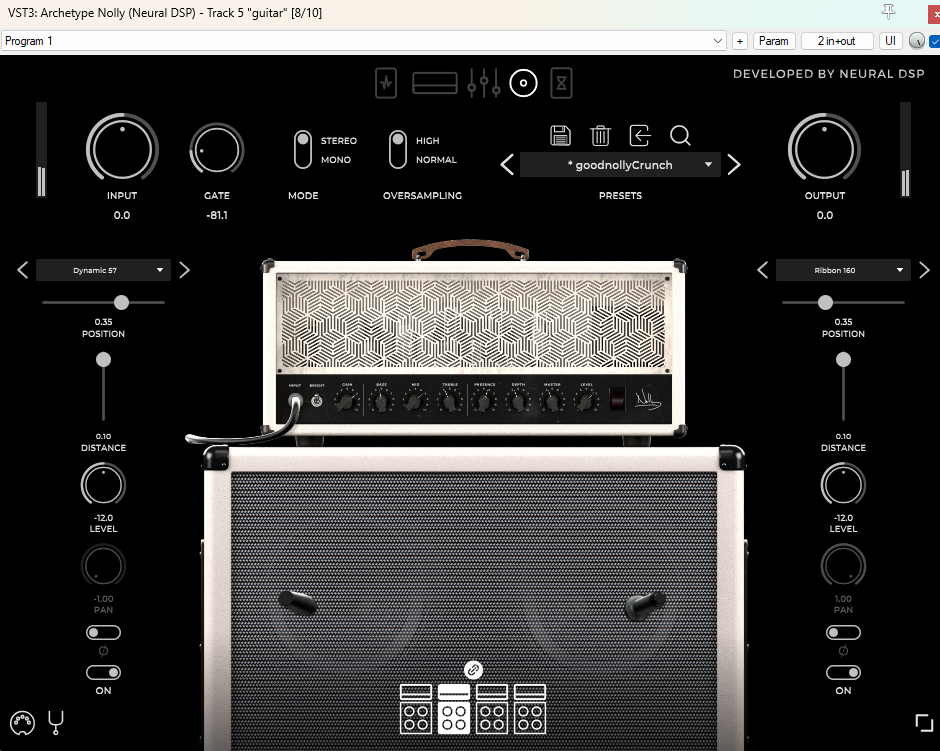Click the Input knob
The height and width of the screenshot is (751, 940).
122,148
